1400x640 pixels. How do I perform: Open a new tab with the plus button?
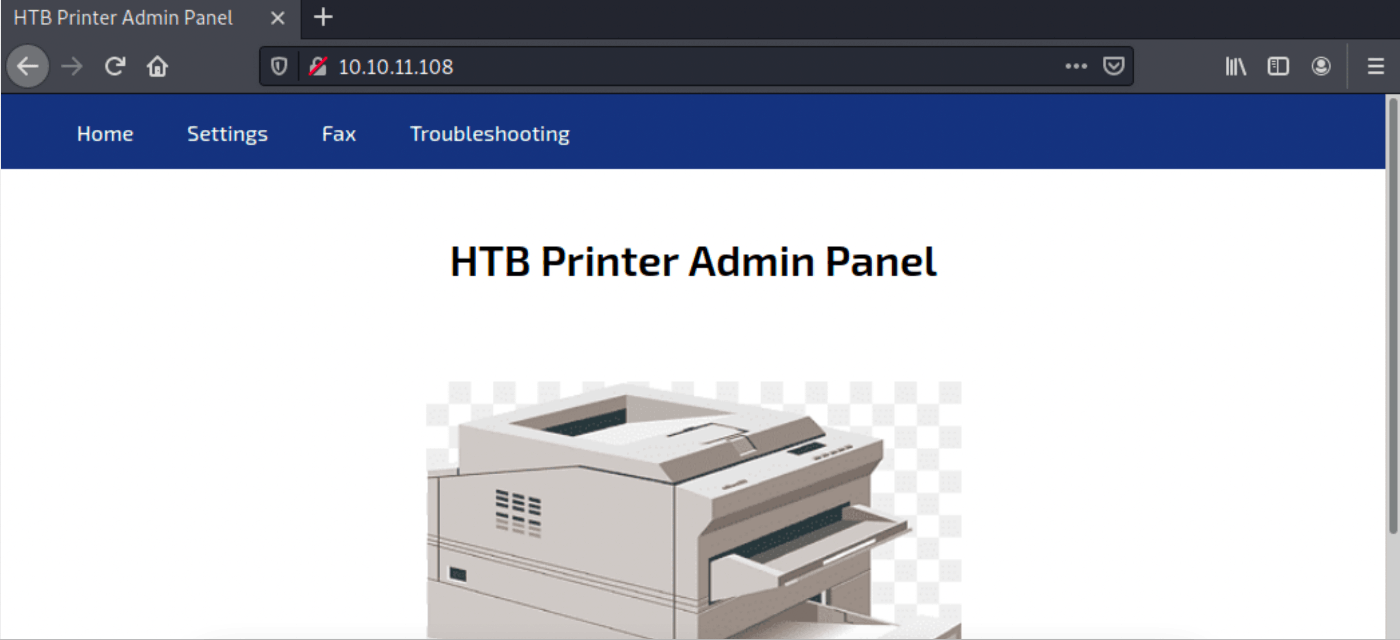coord(323,17)
